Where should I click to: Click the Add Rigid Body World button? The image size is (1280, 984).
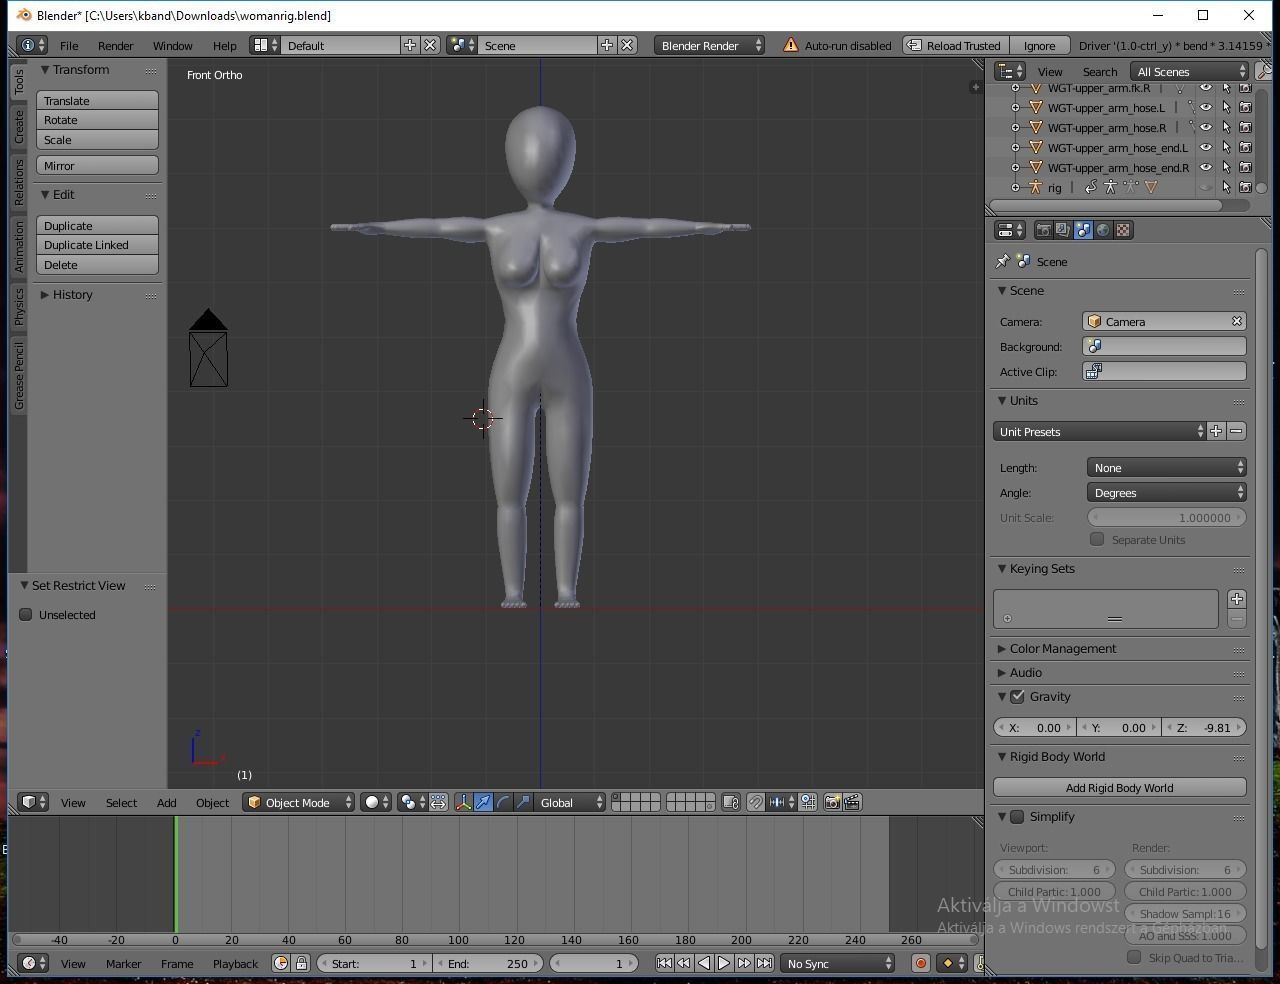click(x=1120, y=787)
